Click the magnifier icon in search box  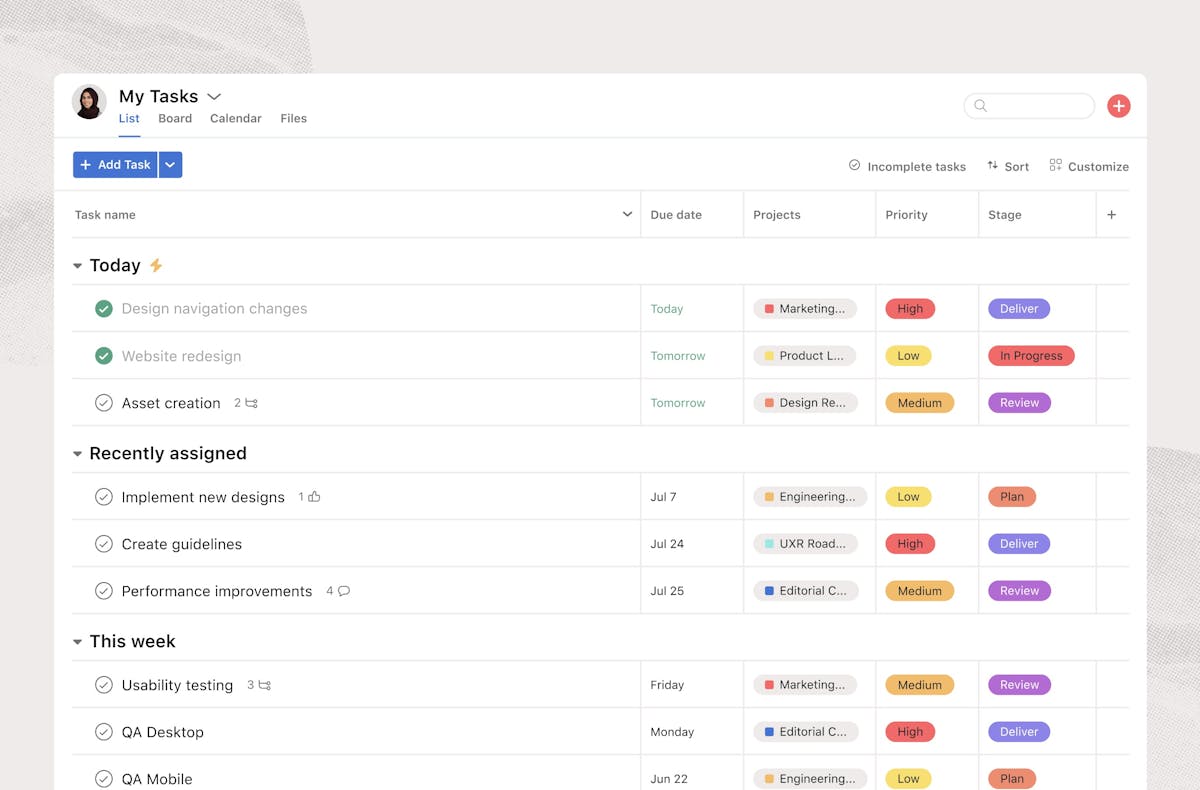(x=981, y=106)
